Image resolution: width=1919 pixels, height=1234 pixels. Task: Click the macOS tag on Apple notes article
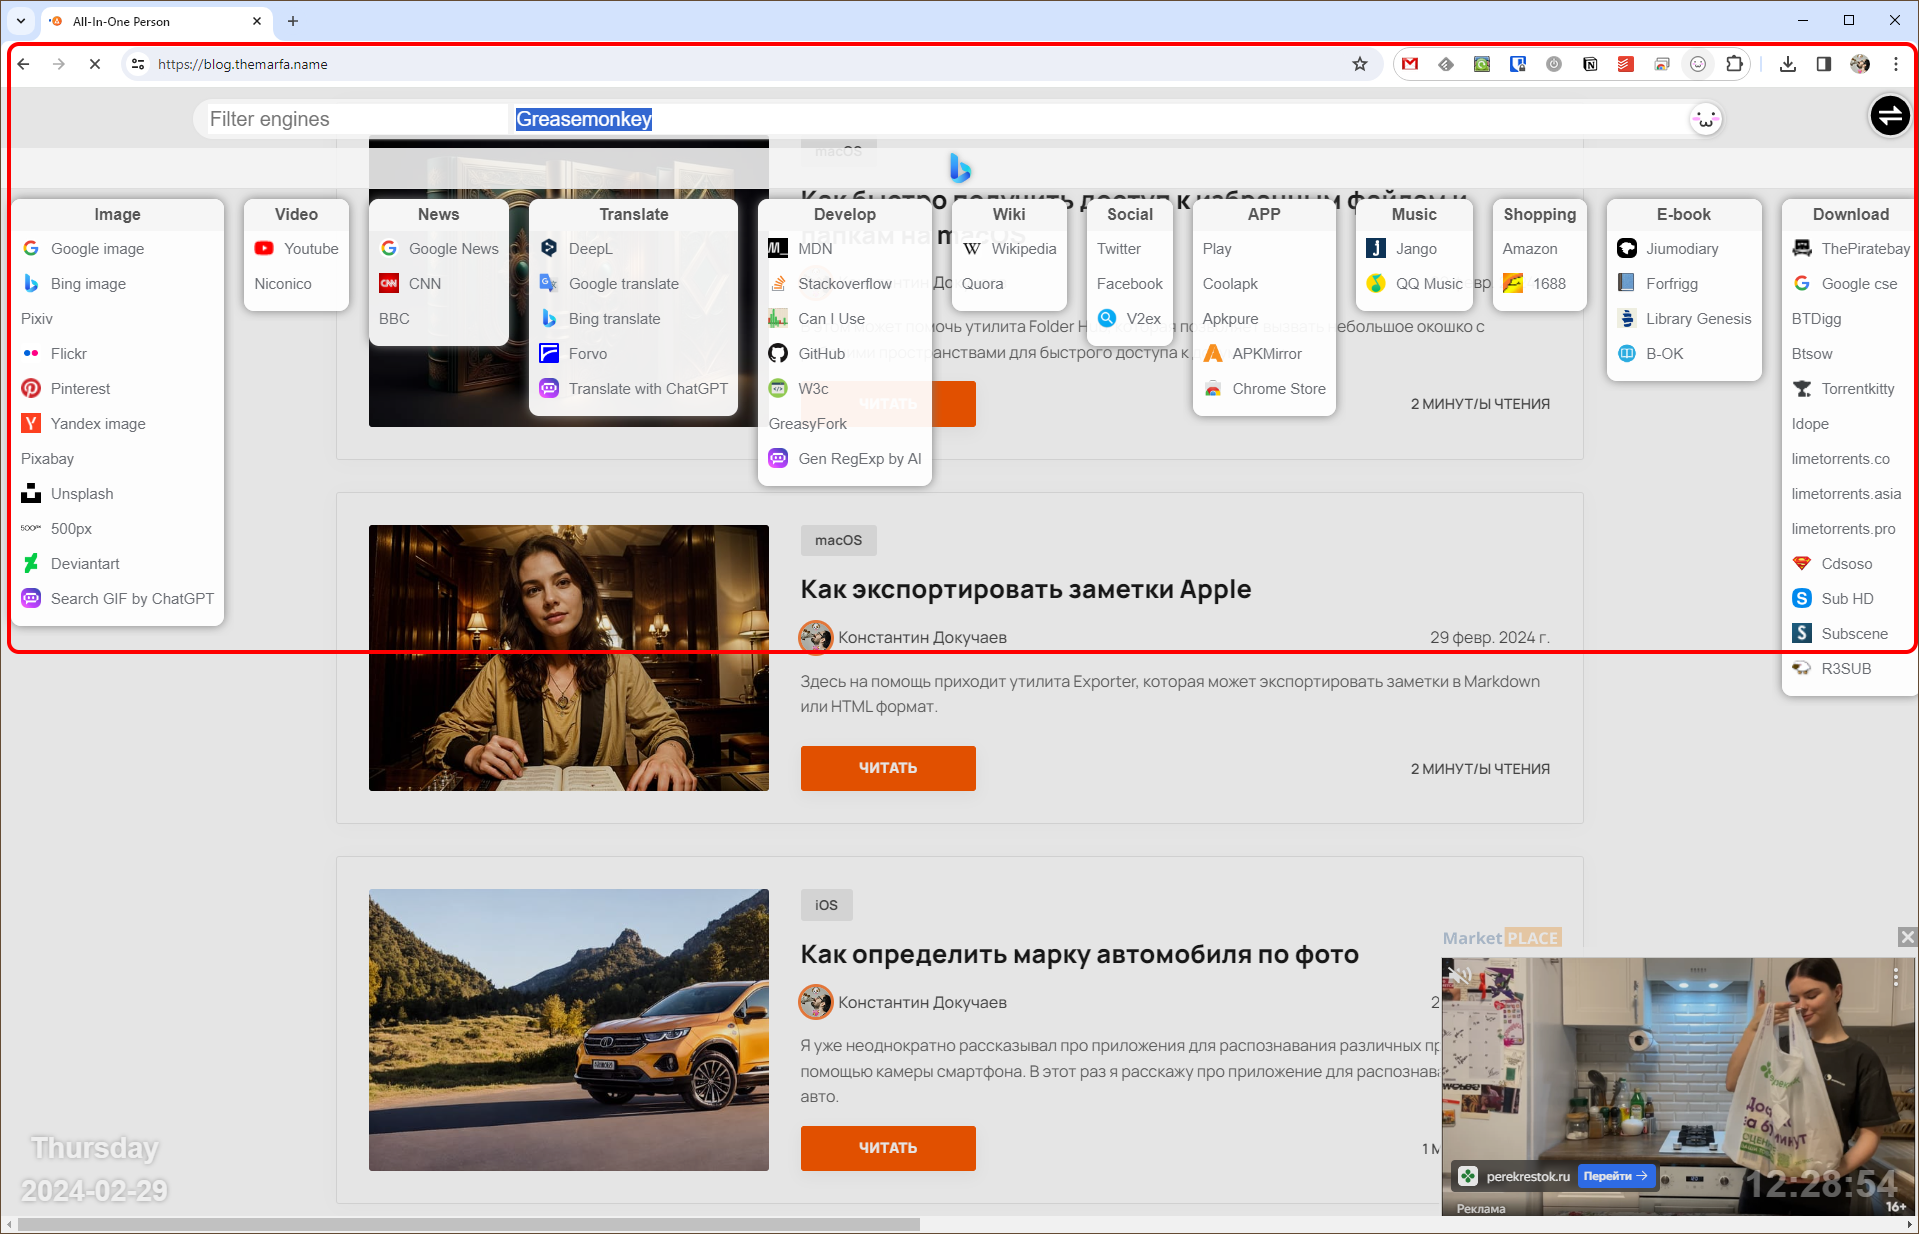tap(838, 540)
